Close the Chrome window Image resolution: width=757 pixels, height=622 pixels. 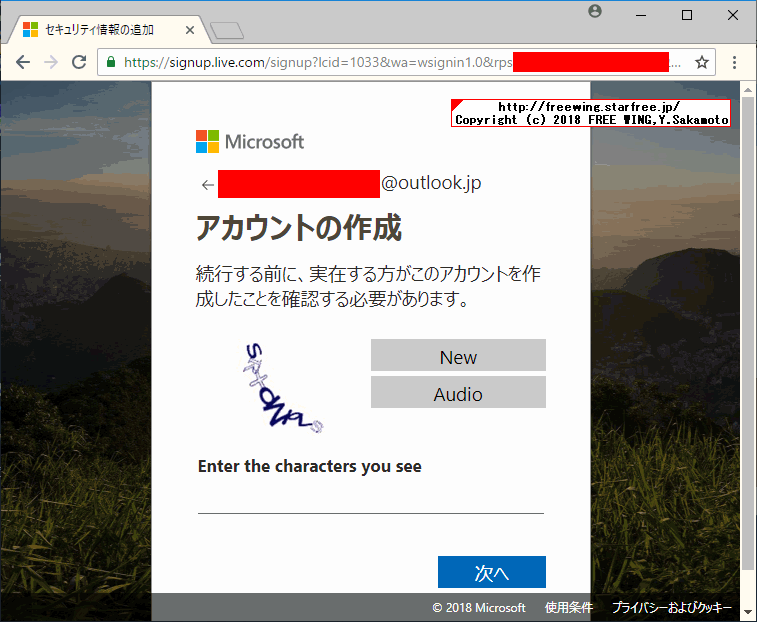pos(733,15)
